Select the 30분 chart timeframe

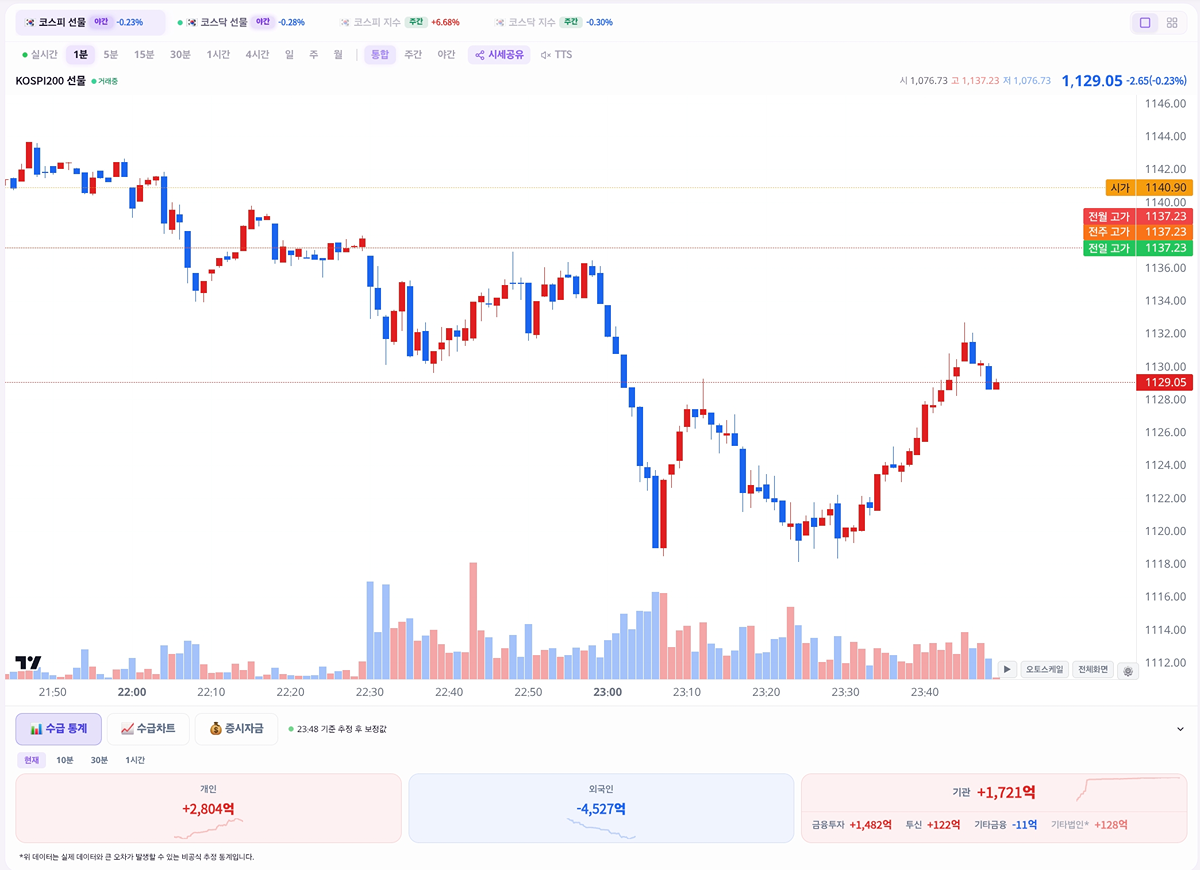pos(180,55)
